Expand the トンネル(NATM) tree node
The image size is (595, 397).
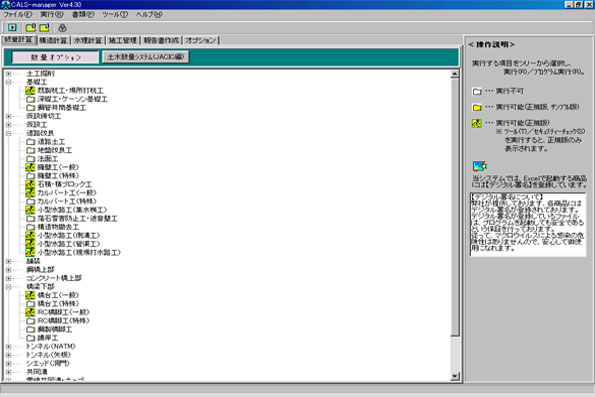click(x=8, y=347)
